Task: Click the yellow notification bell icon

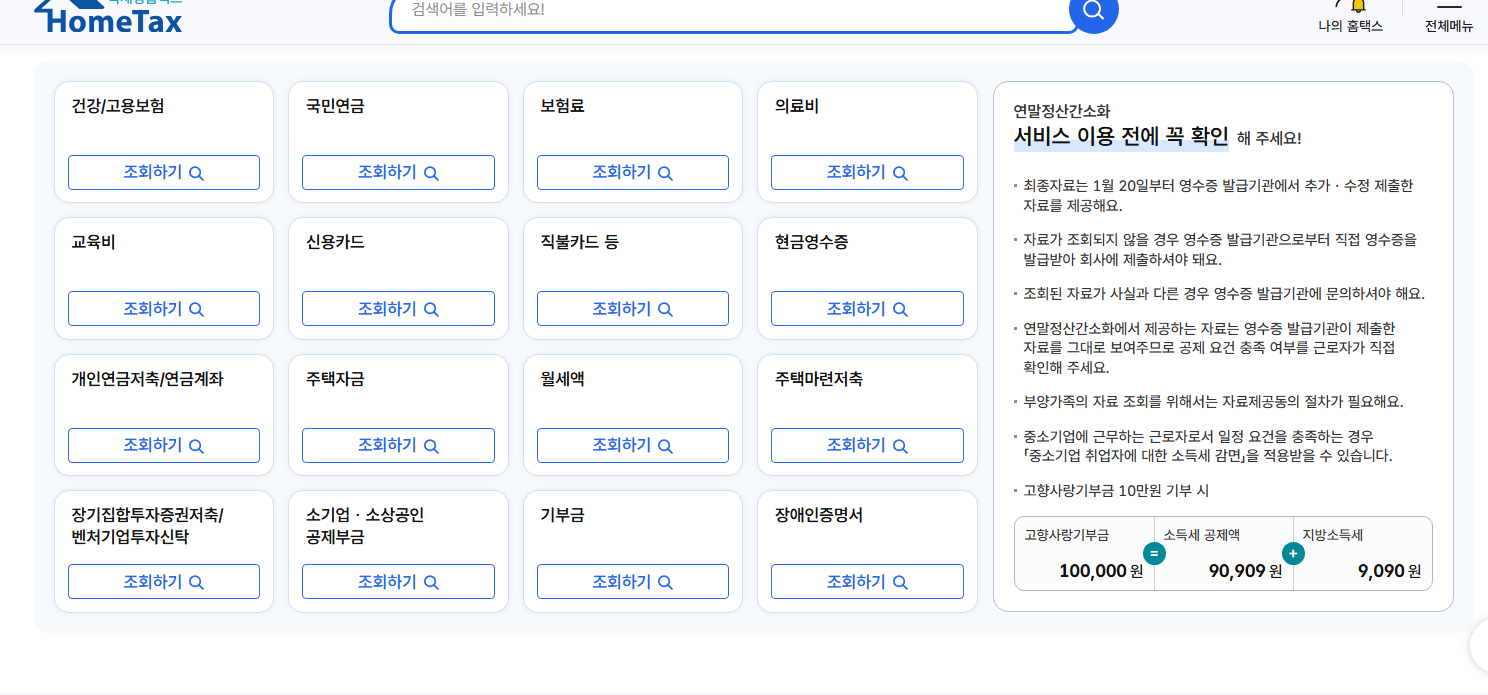Action: point(1358,8)
